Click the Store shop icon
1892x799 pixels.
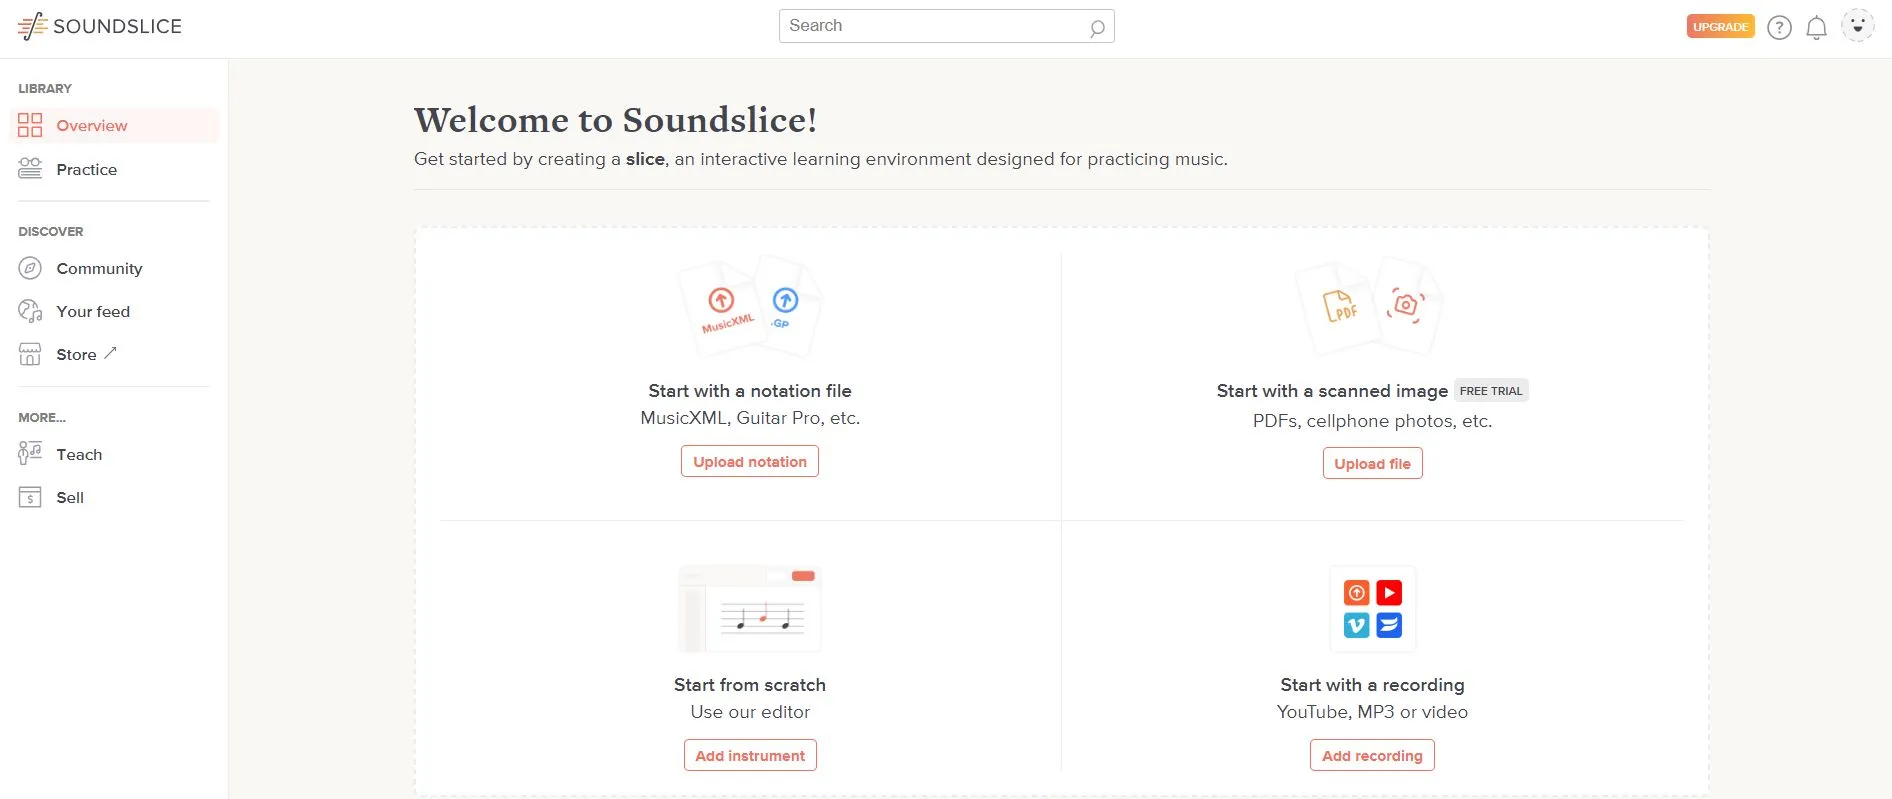pos(29,353)
